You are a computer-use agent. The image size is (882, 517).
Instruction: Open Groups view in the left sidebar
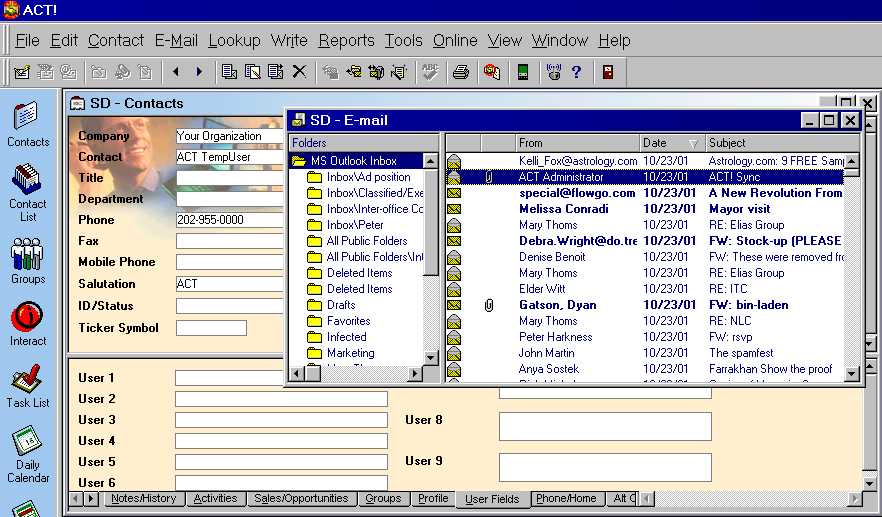tap(27, 261)
